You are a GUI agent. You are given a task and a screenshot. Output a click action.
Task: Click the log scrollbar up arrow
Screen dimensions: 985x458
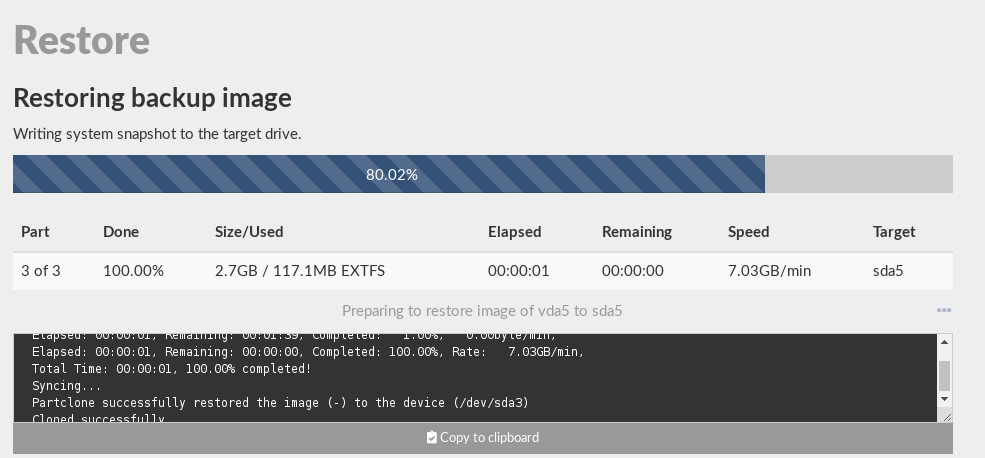[944, 343]
